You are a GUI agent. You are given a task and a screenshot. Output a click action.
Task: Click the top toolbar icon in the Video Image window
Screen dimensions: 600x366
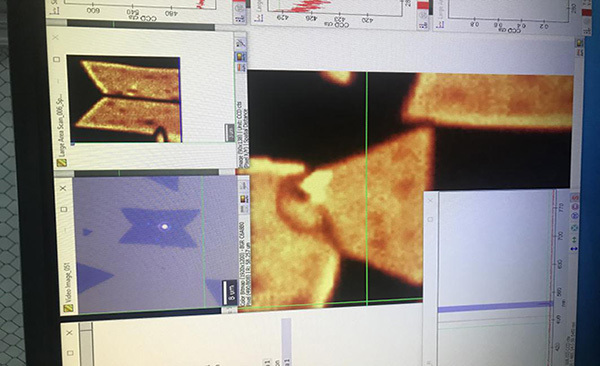(x=243, y=186)
